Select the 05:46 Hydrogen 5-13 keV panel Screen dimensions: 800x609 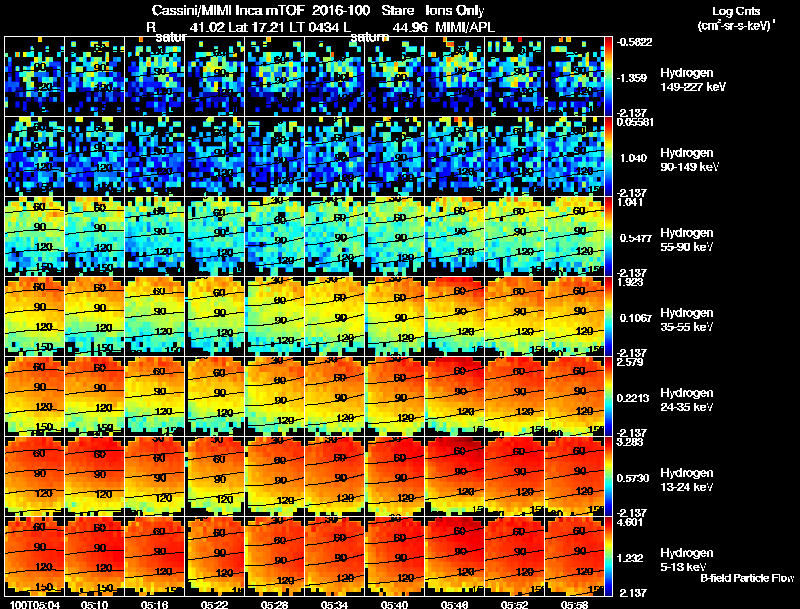point(455,556)
